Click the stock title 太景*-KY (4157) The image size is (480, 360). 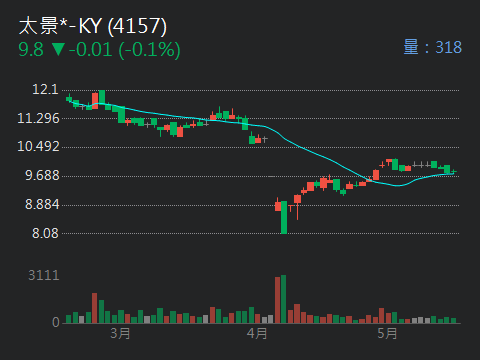tap(93, 26)
